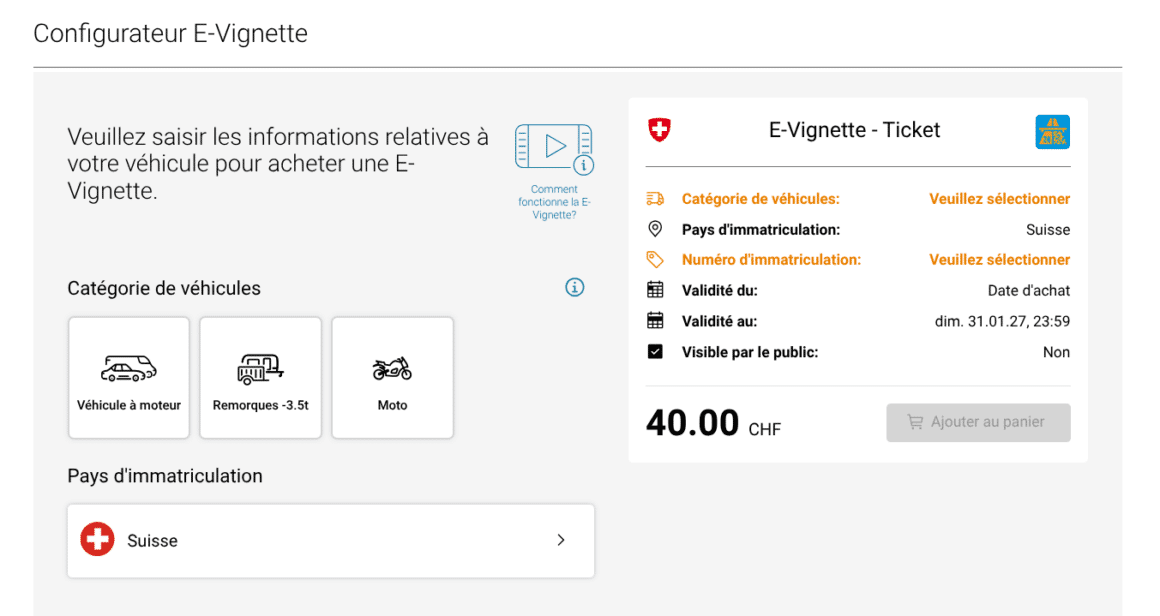Click the cart icon in Ajouter au panier
Image resolution: width=1160 pixels, height=616 pixels.
(x=916, y=422)
